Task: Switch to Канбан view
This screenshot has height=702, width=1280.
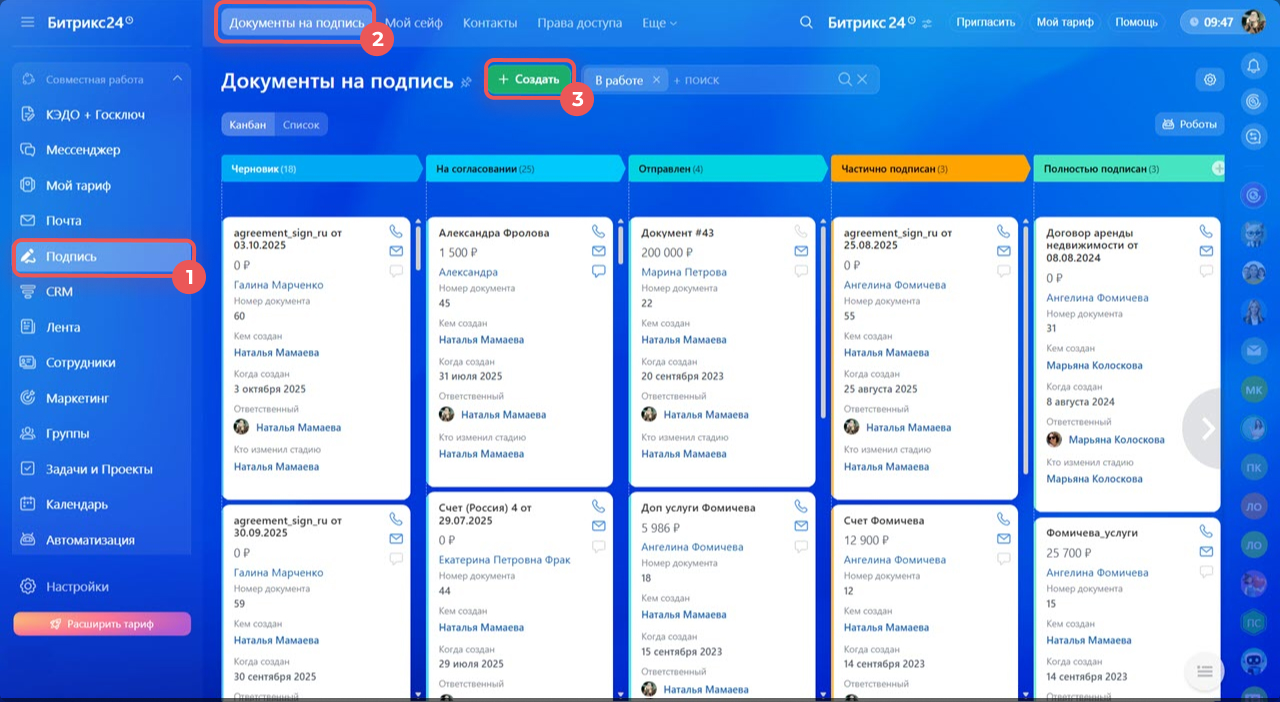Action: (x=248, y=125)
